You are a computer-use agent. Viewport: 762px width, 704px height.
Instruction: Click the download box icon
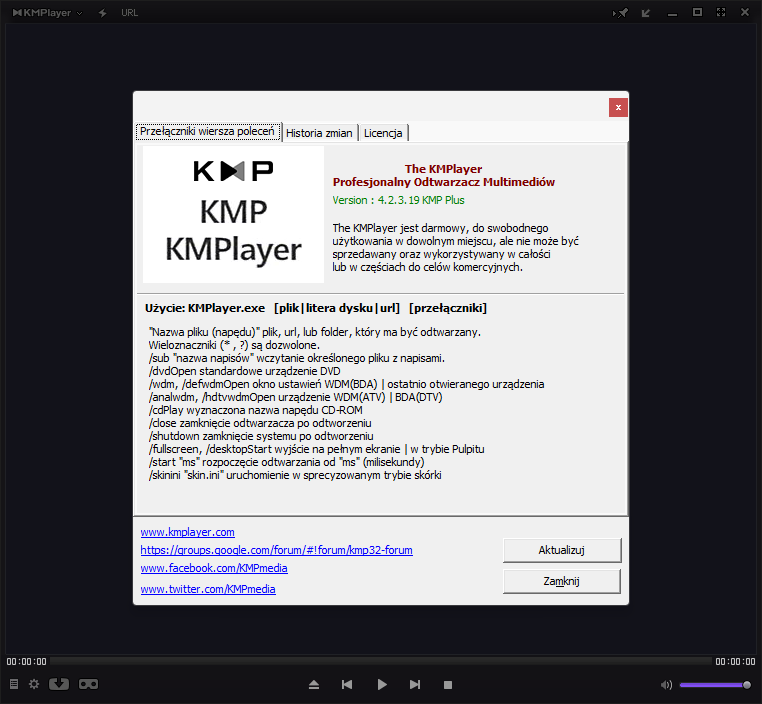(x=59, y=684)
